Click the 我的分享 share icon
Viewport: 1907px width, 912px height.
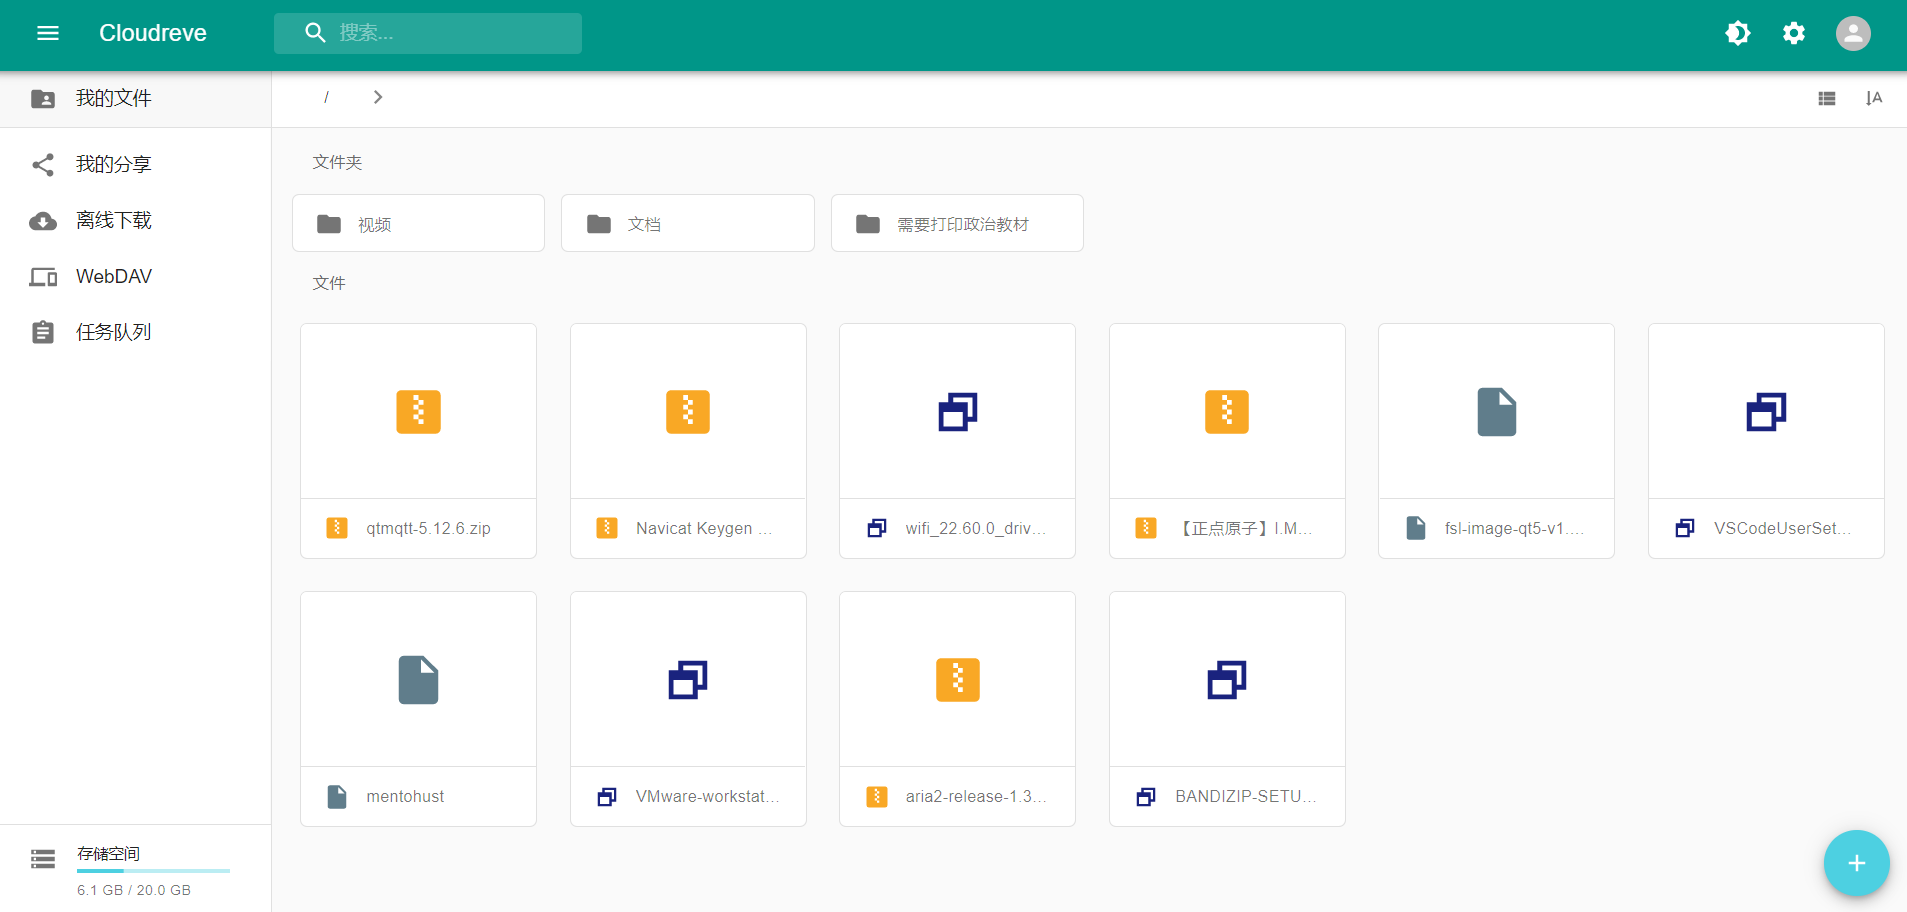pos(43,164)
